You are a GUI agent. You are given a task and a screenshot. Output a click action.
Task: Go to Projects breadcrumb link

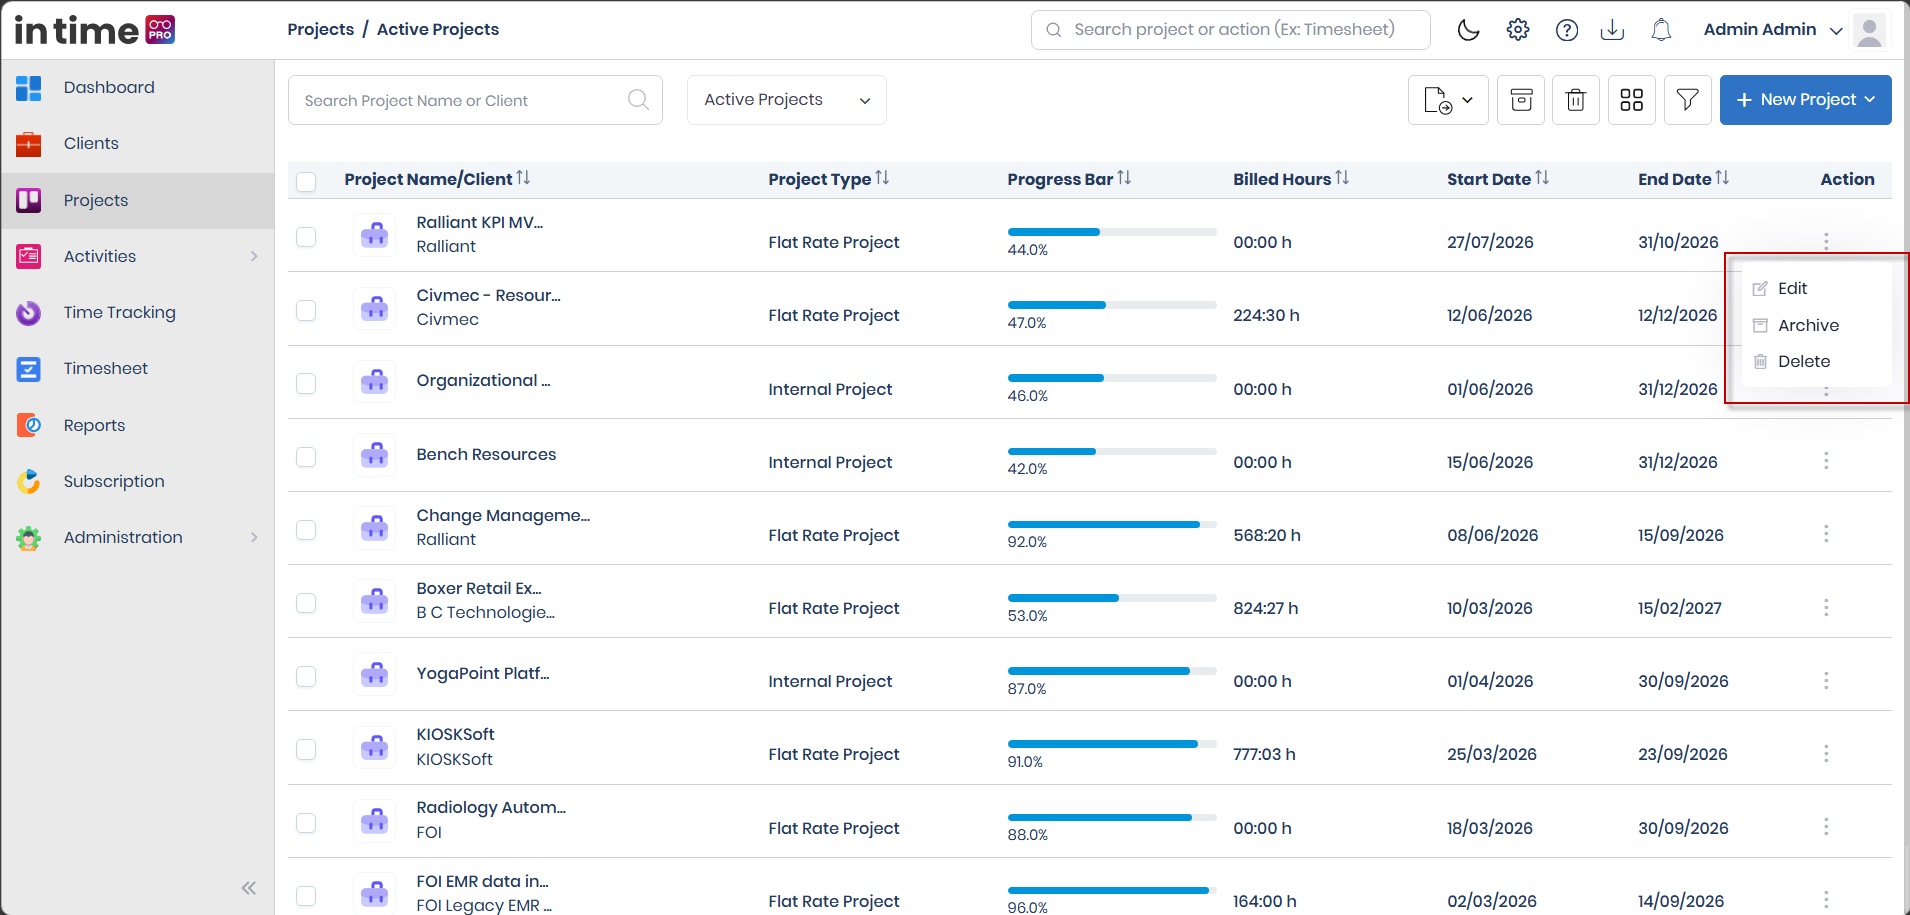(x=321, y=30)
